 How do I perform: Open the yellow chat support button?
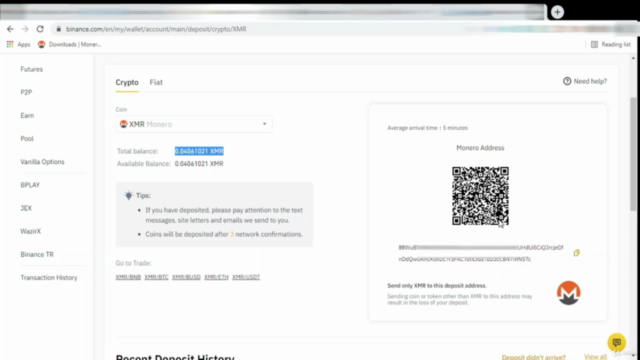pos(616,342)
